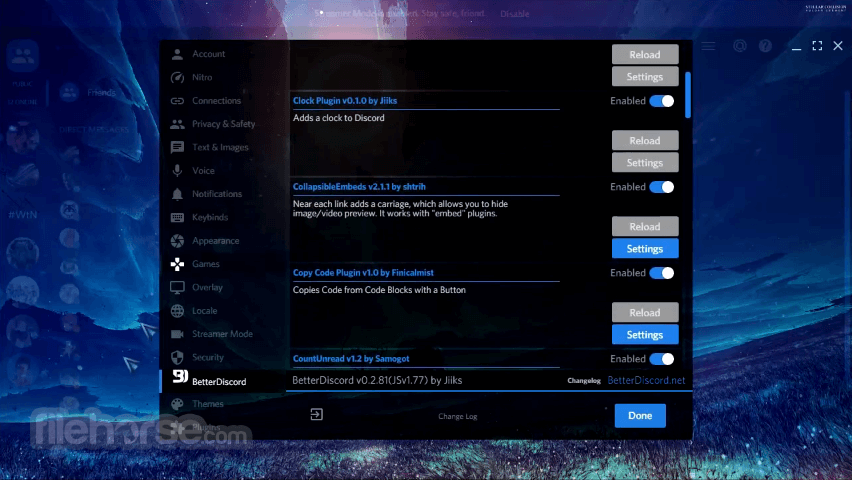Open Copy Code Plugin Settings button

[645, 335]
